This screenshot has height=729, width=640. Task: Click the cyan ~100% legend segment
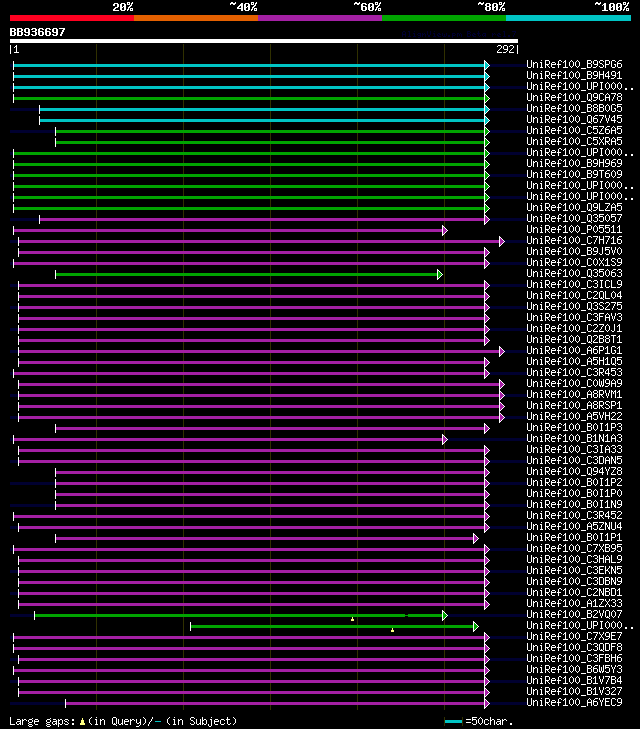coord(568,18)
